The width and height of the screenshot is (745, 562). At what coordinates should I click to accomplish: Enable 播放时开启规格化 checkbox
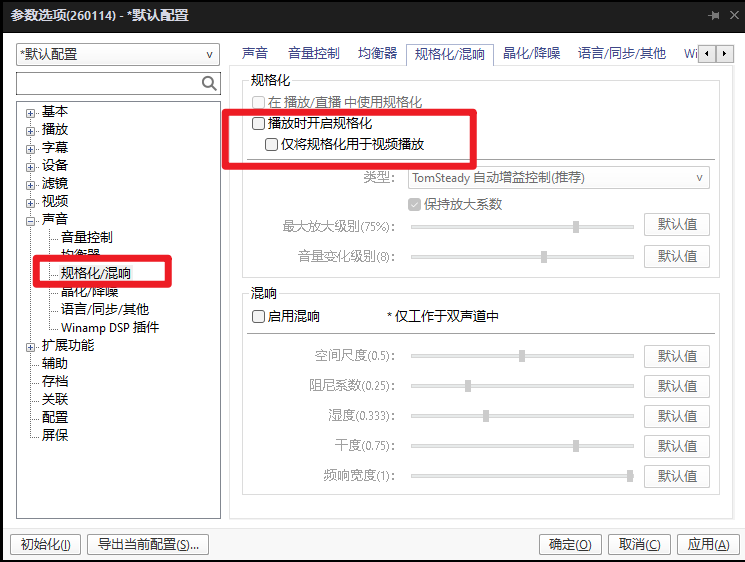tap(258, 124)
